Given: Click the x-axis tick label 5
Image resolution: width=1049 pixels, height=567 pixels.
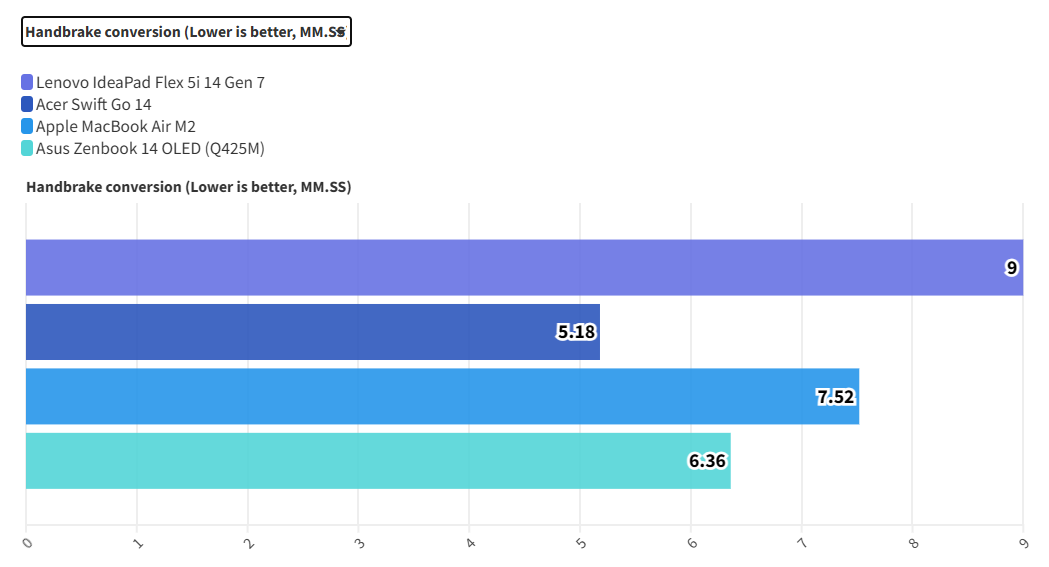Looking at the screenshot, I should 581,543.
